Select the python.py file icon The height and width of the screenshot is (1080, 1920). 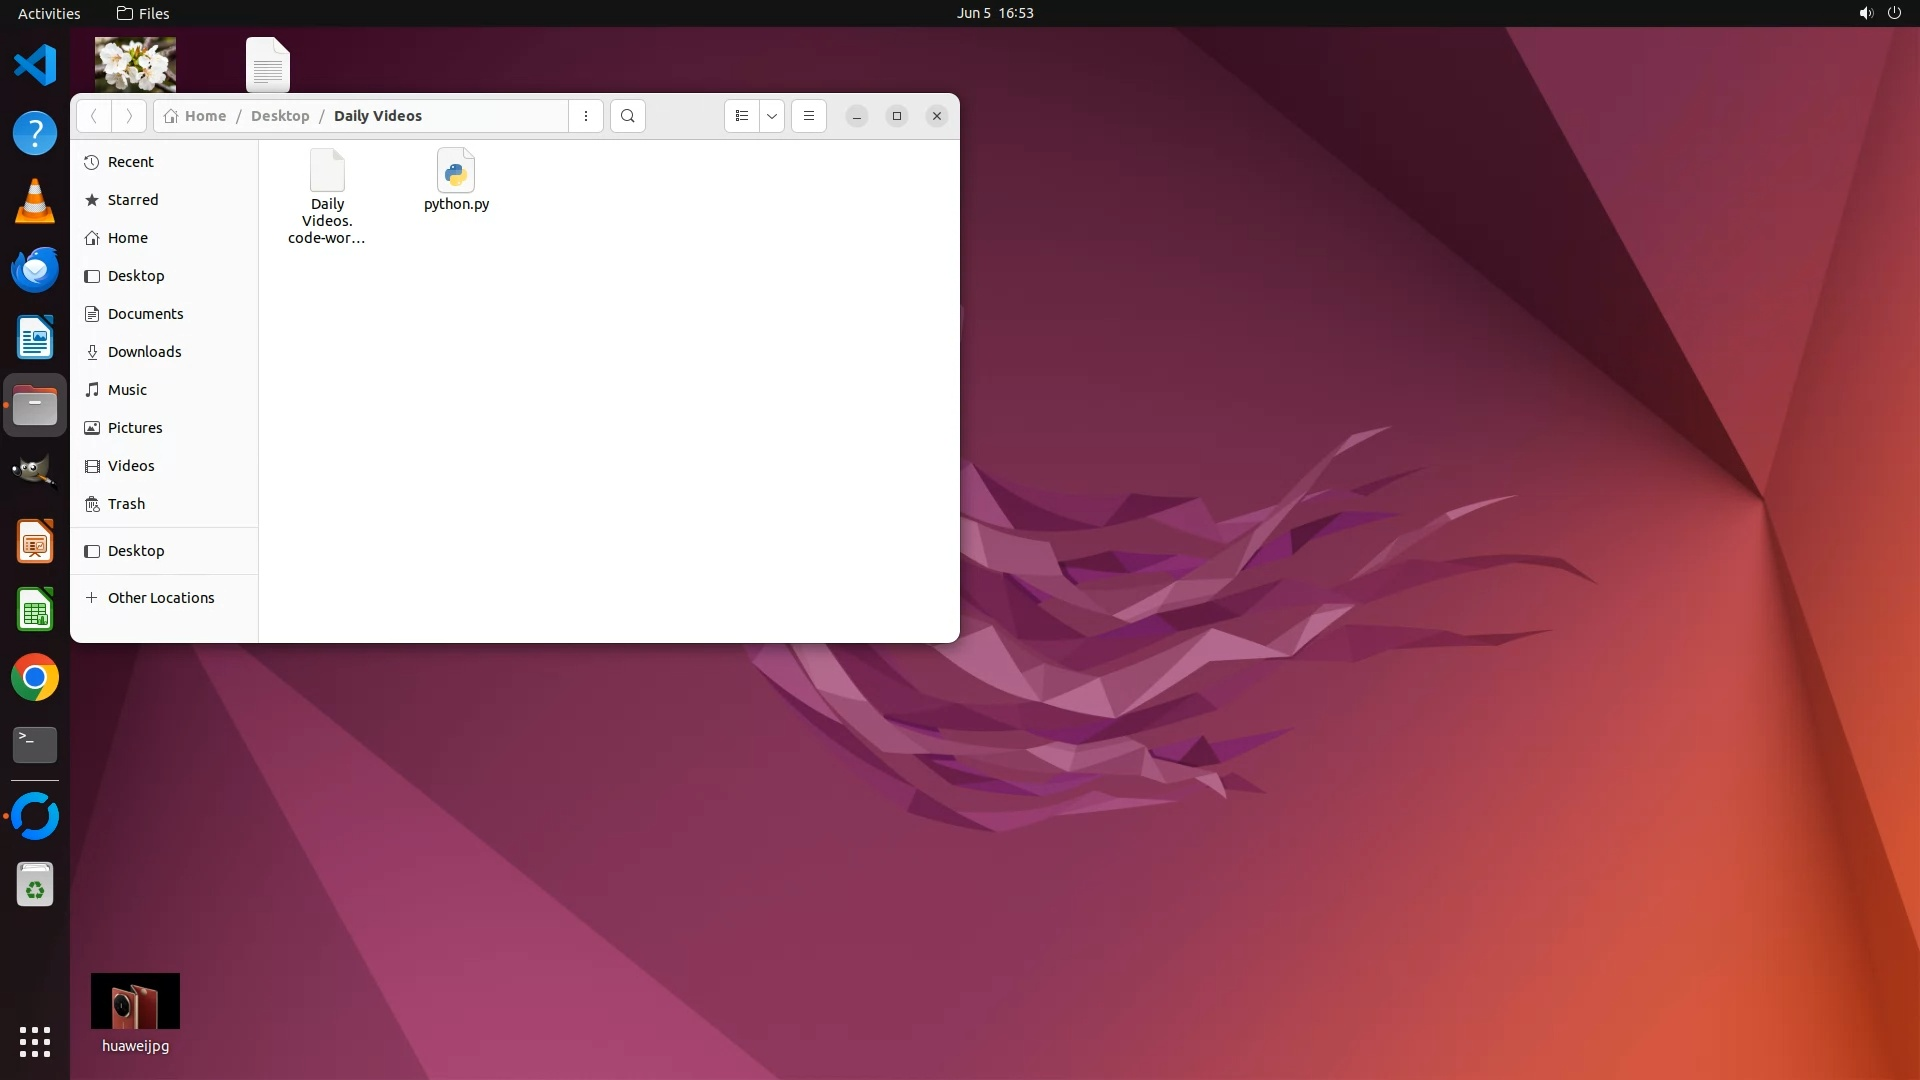pos(456,172)
